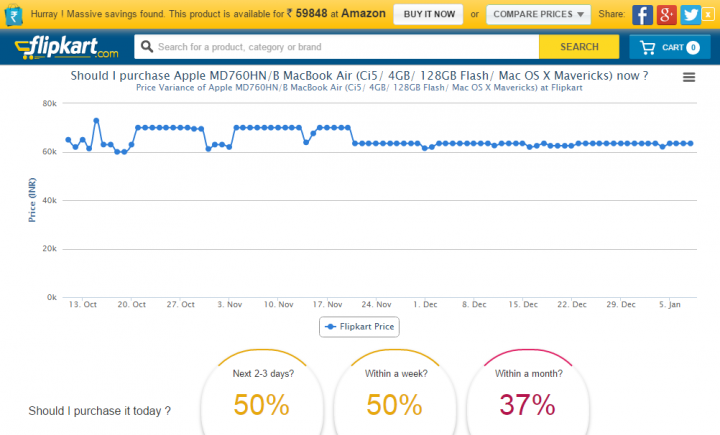Share on Facebook
The height and width of the screenshot is (435, 720).
(642, 15)
